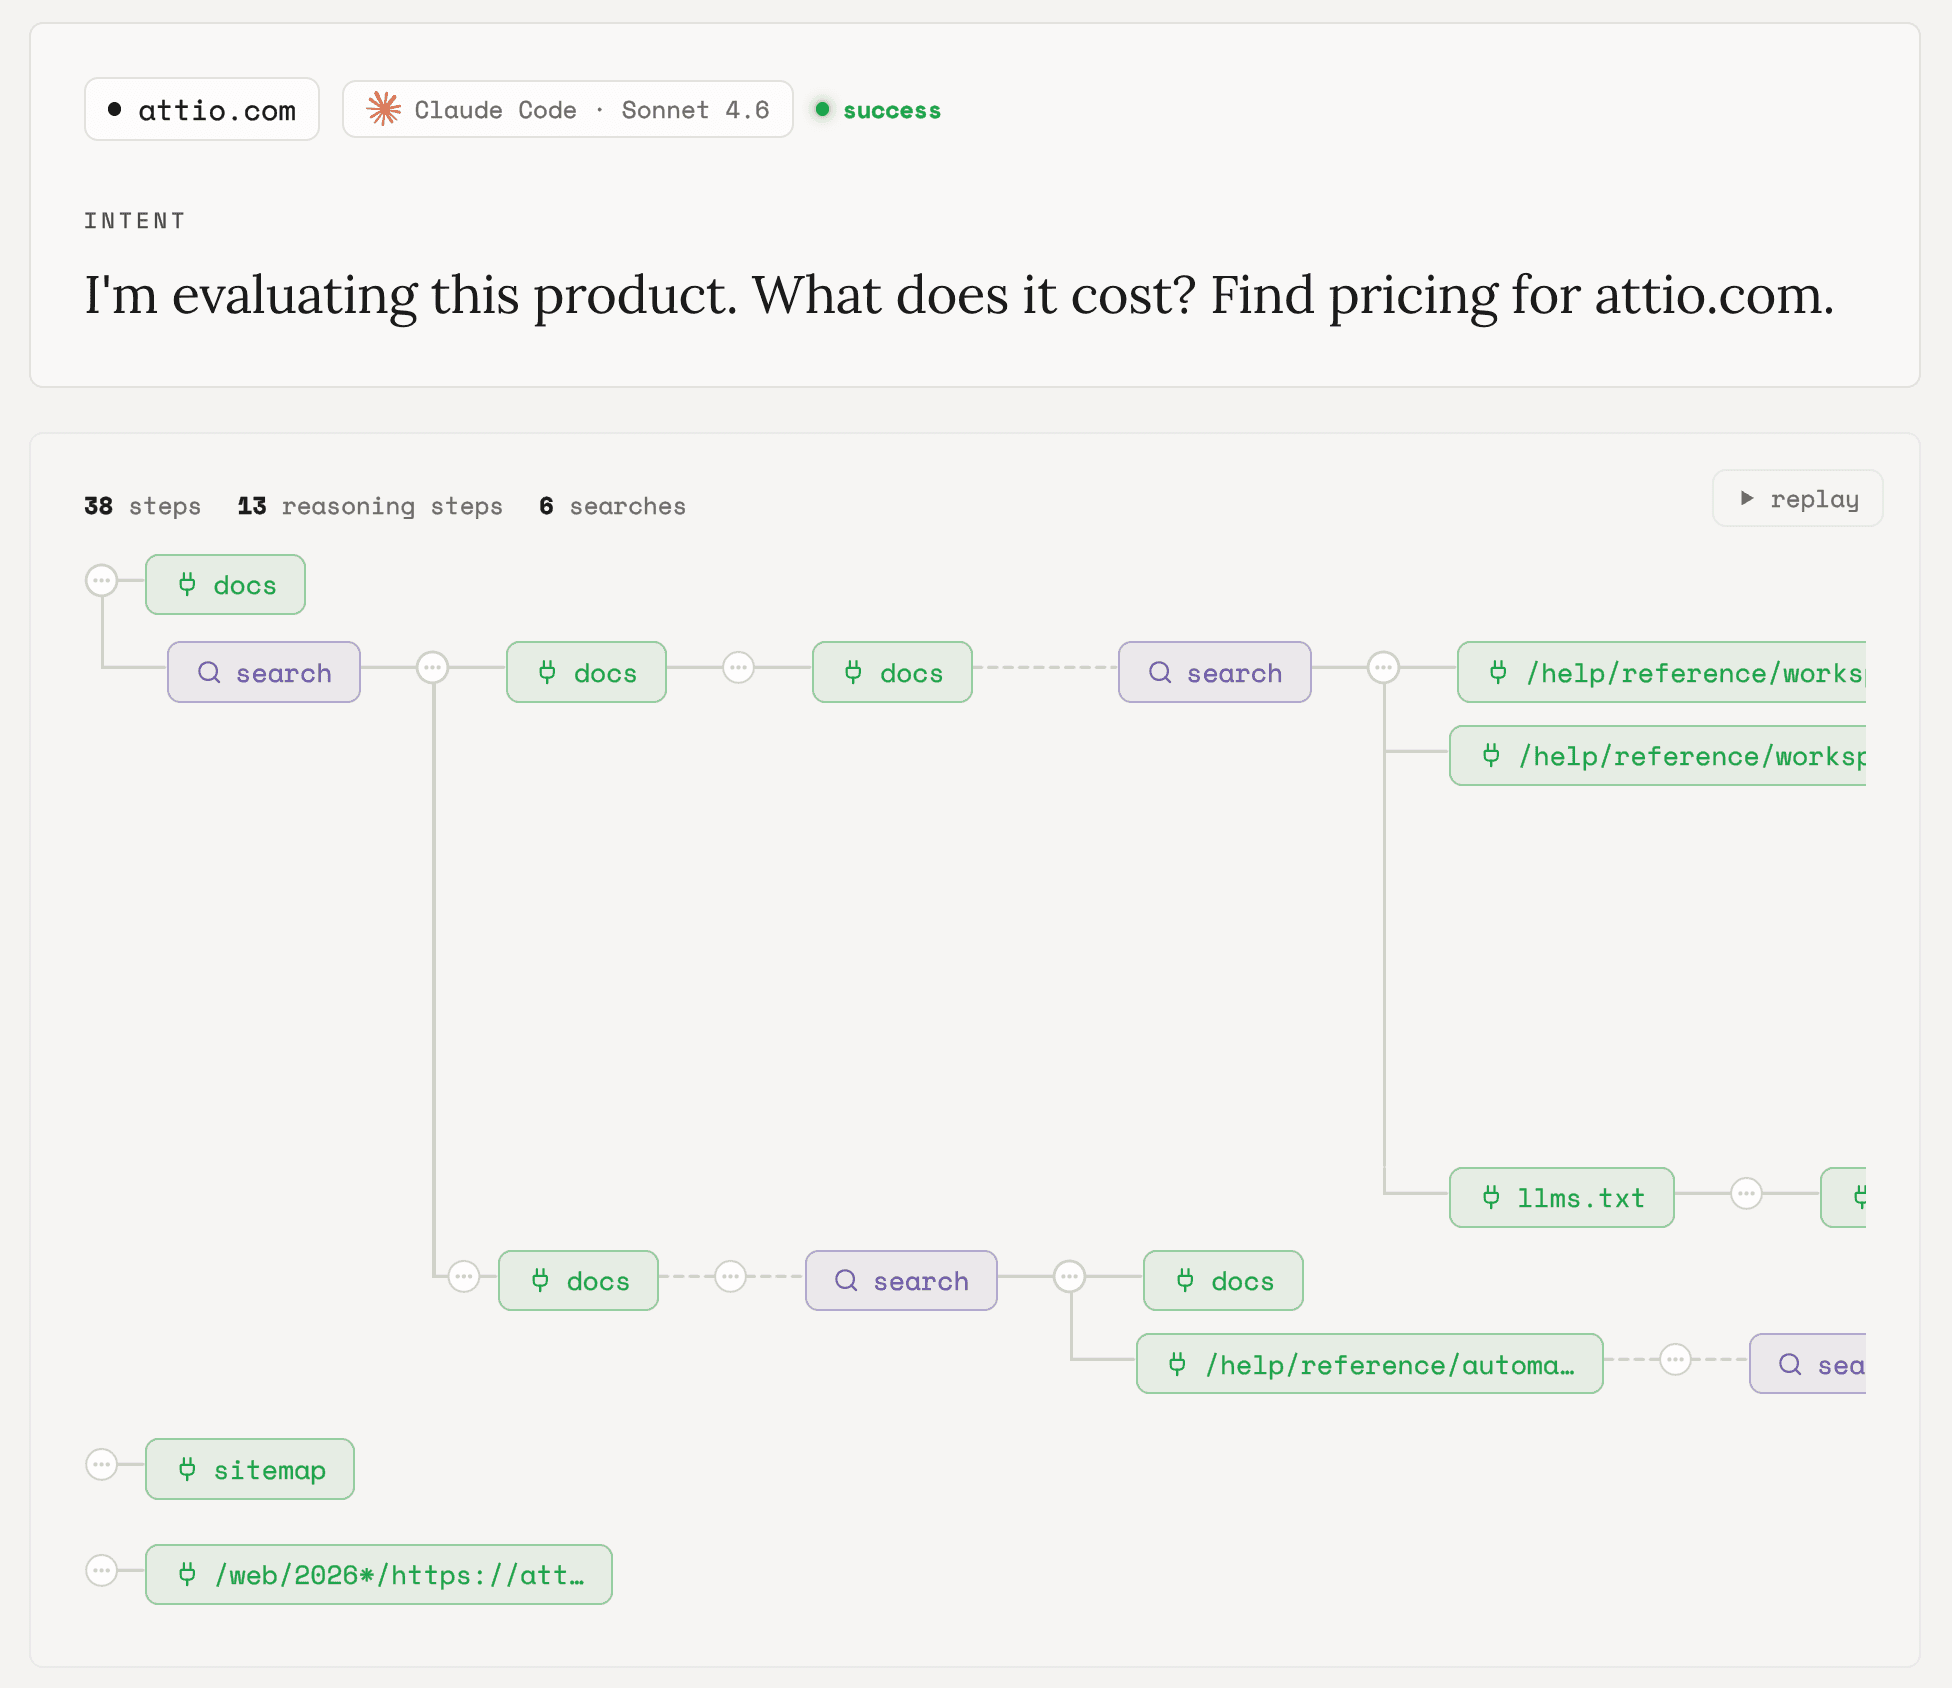Screen dimensions: 1952x1688
Task: Expand reasoning dot before the lower-branch docs node
Action: click(x=464, y=1276)
